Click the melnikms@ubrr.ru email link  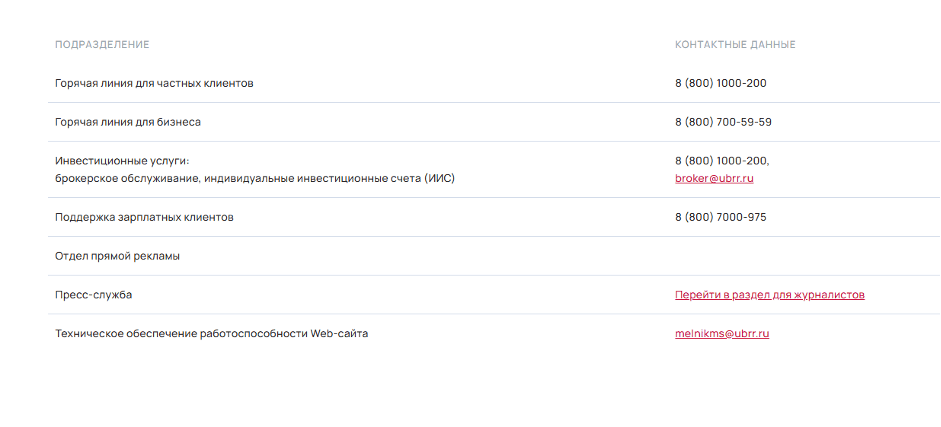722,334
